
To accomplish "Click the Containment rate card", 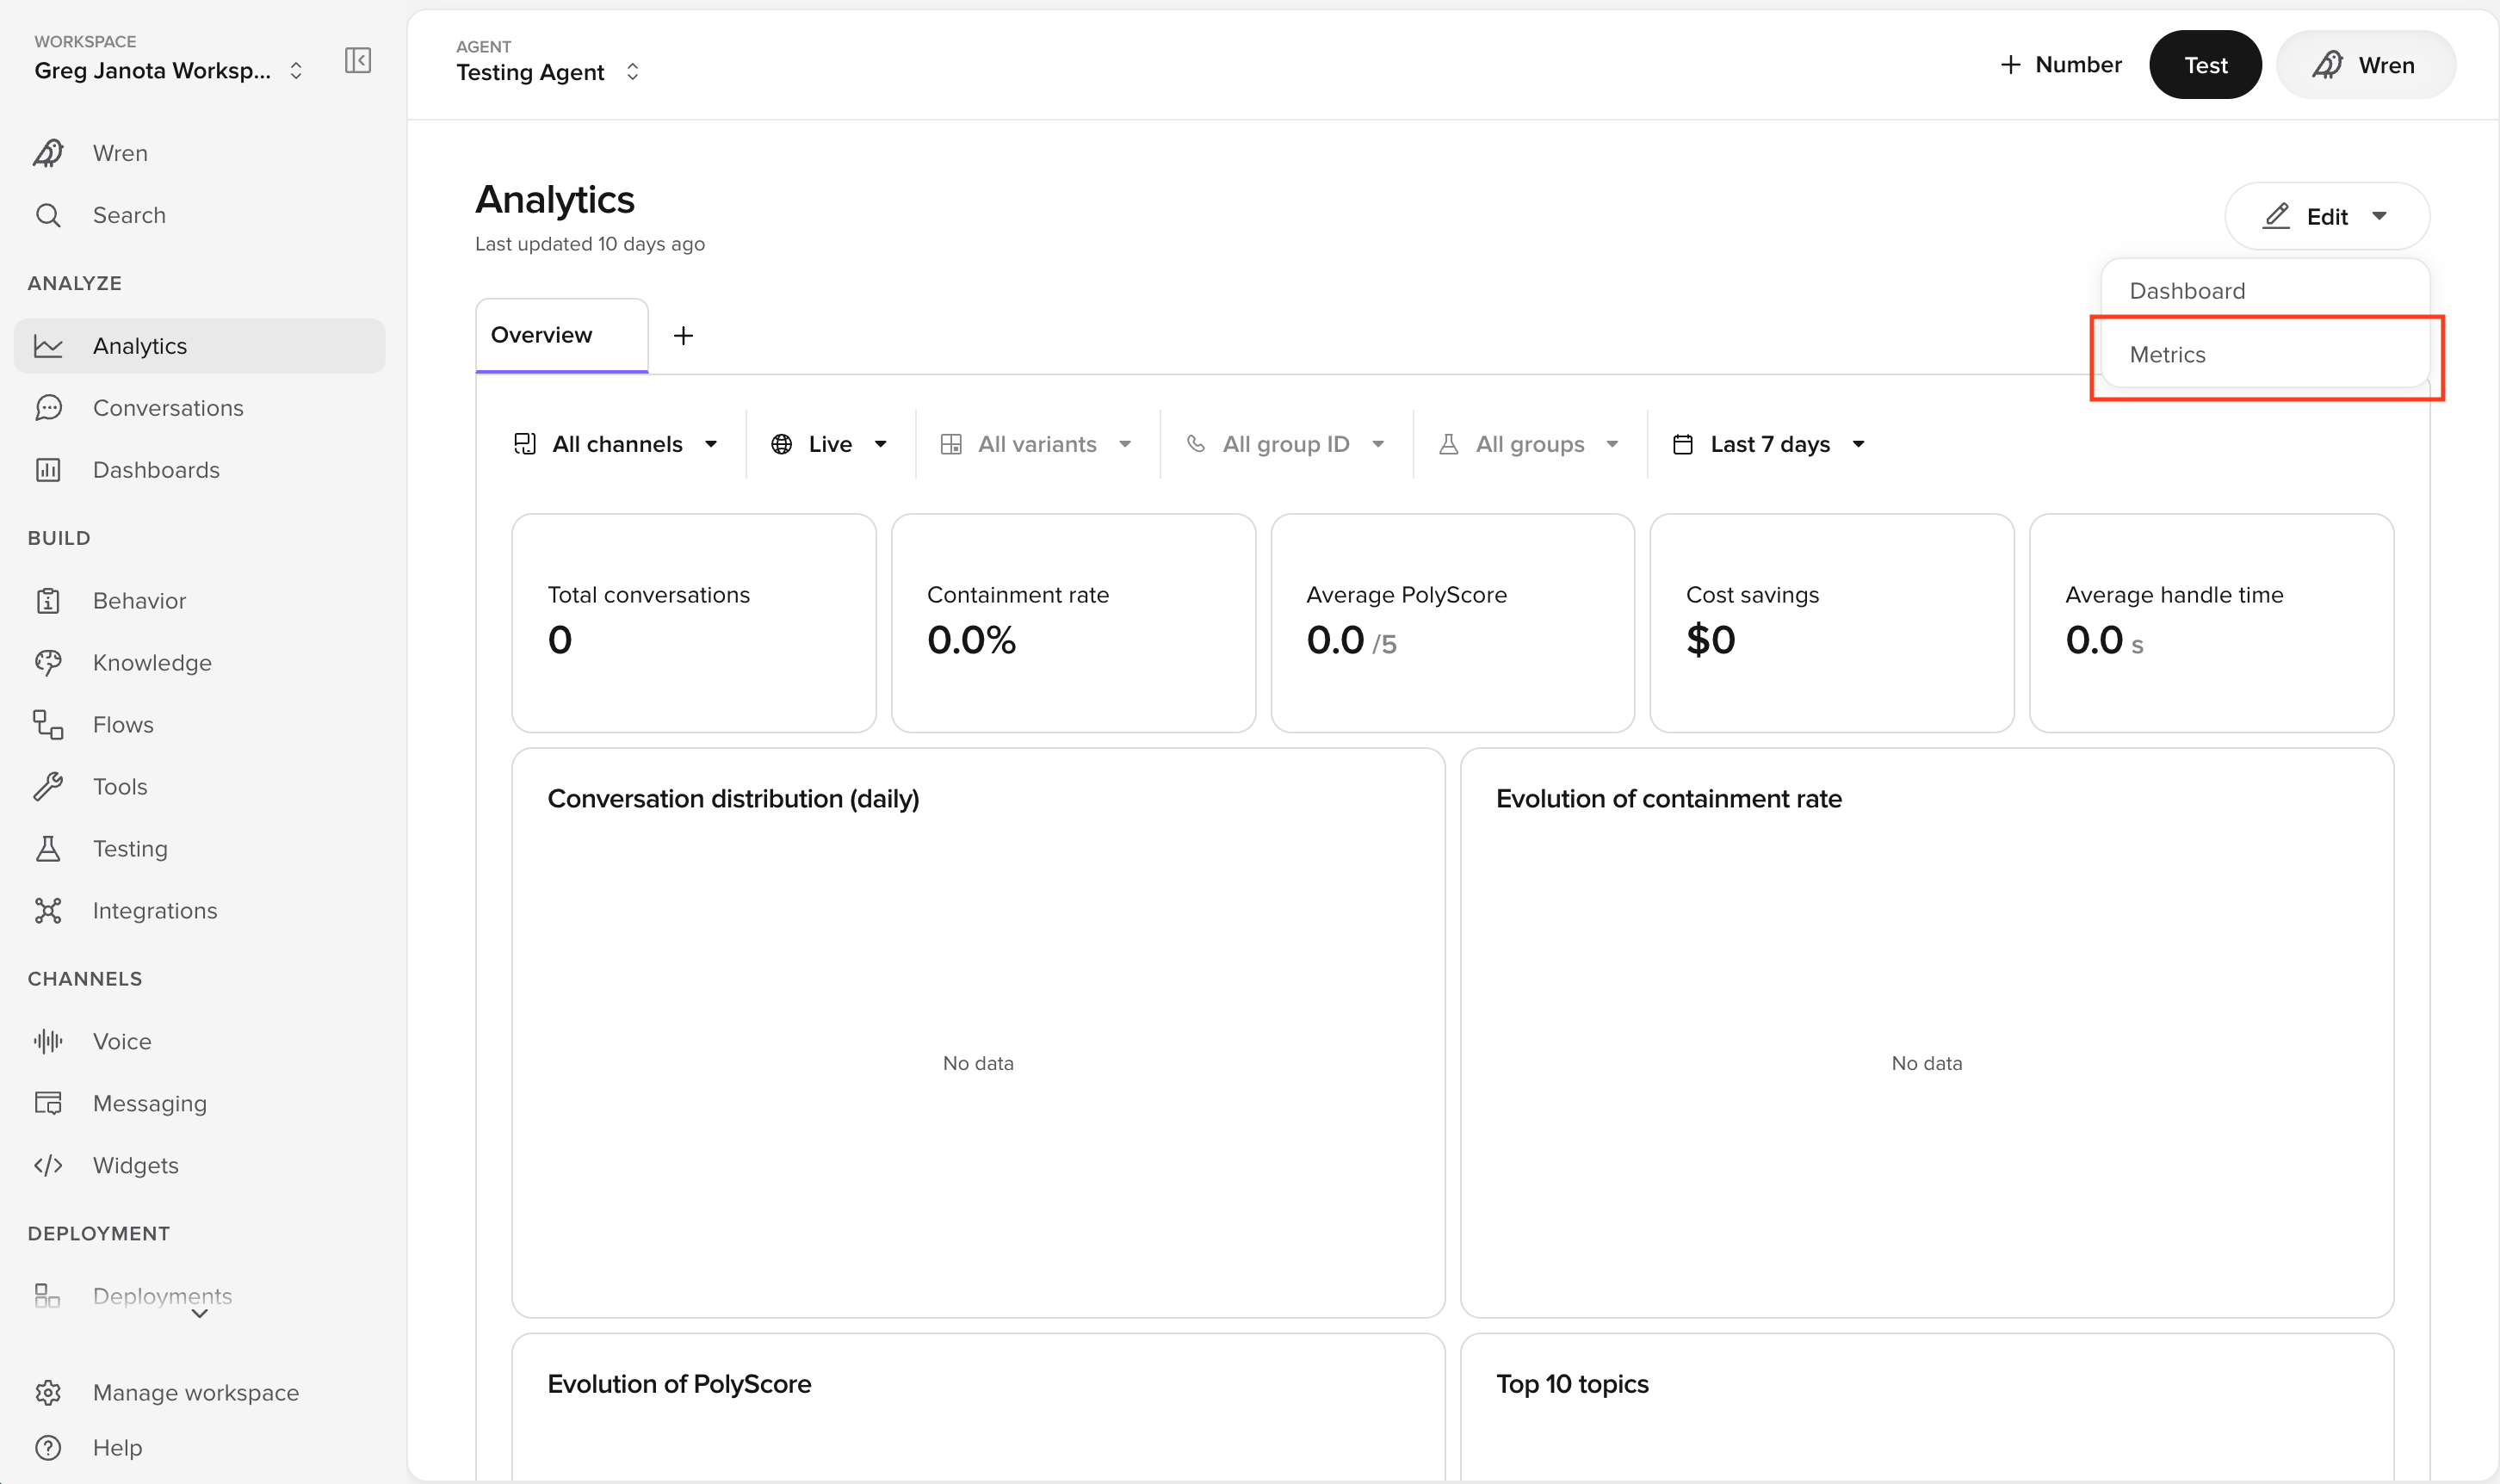I will [x=1073, y=624].
